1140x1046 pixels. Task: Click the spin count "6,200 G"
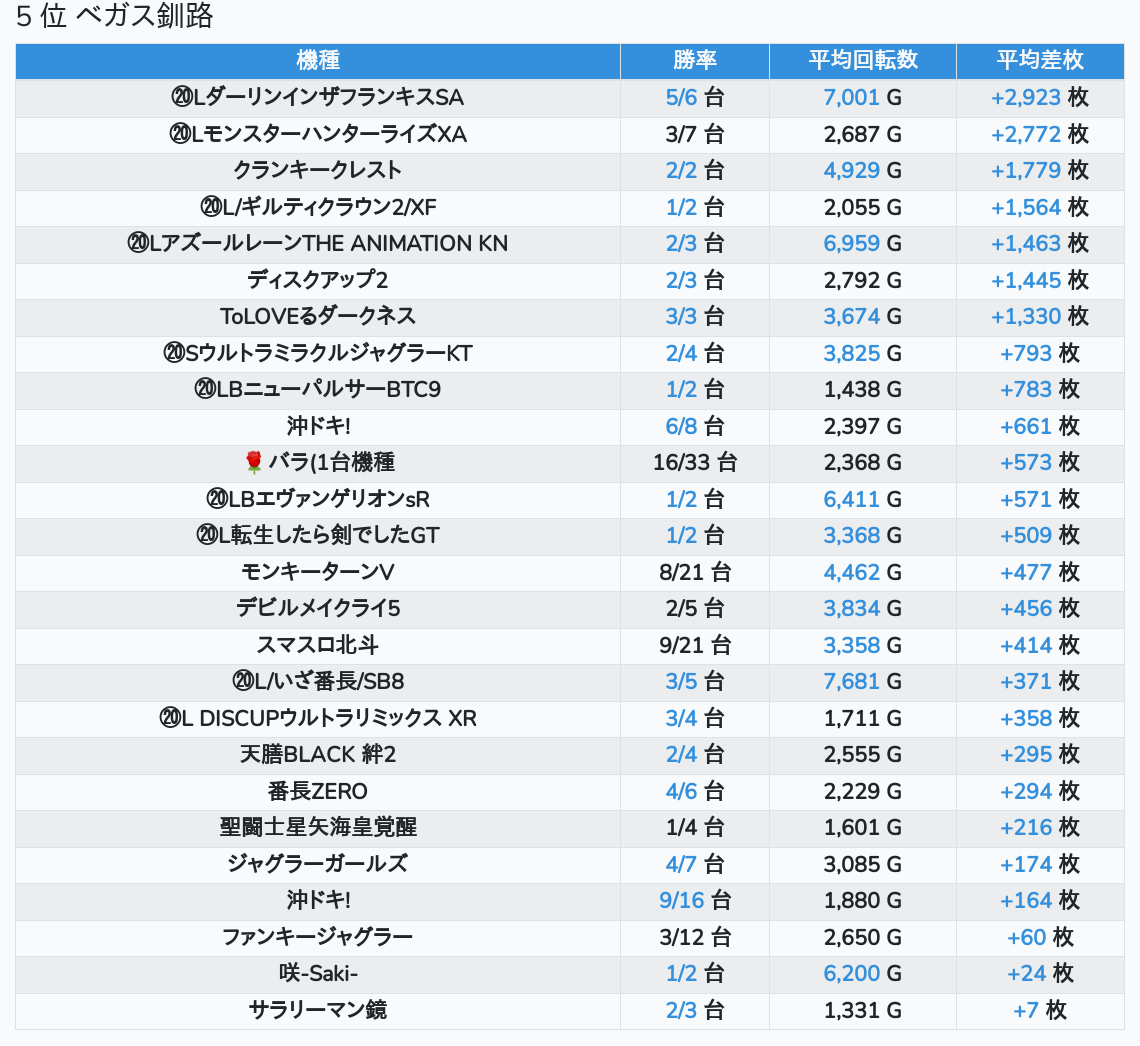pyautogui.click(x=863, y=973)
